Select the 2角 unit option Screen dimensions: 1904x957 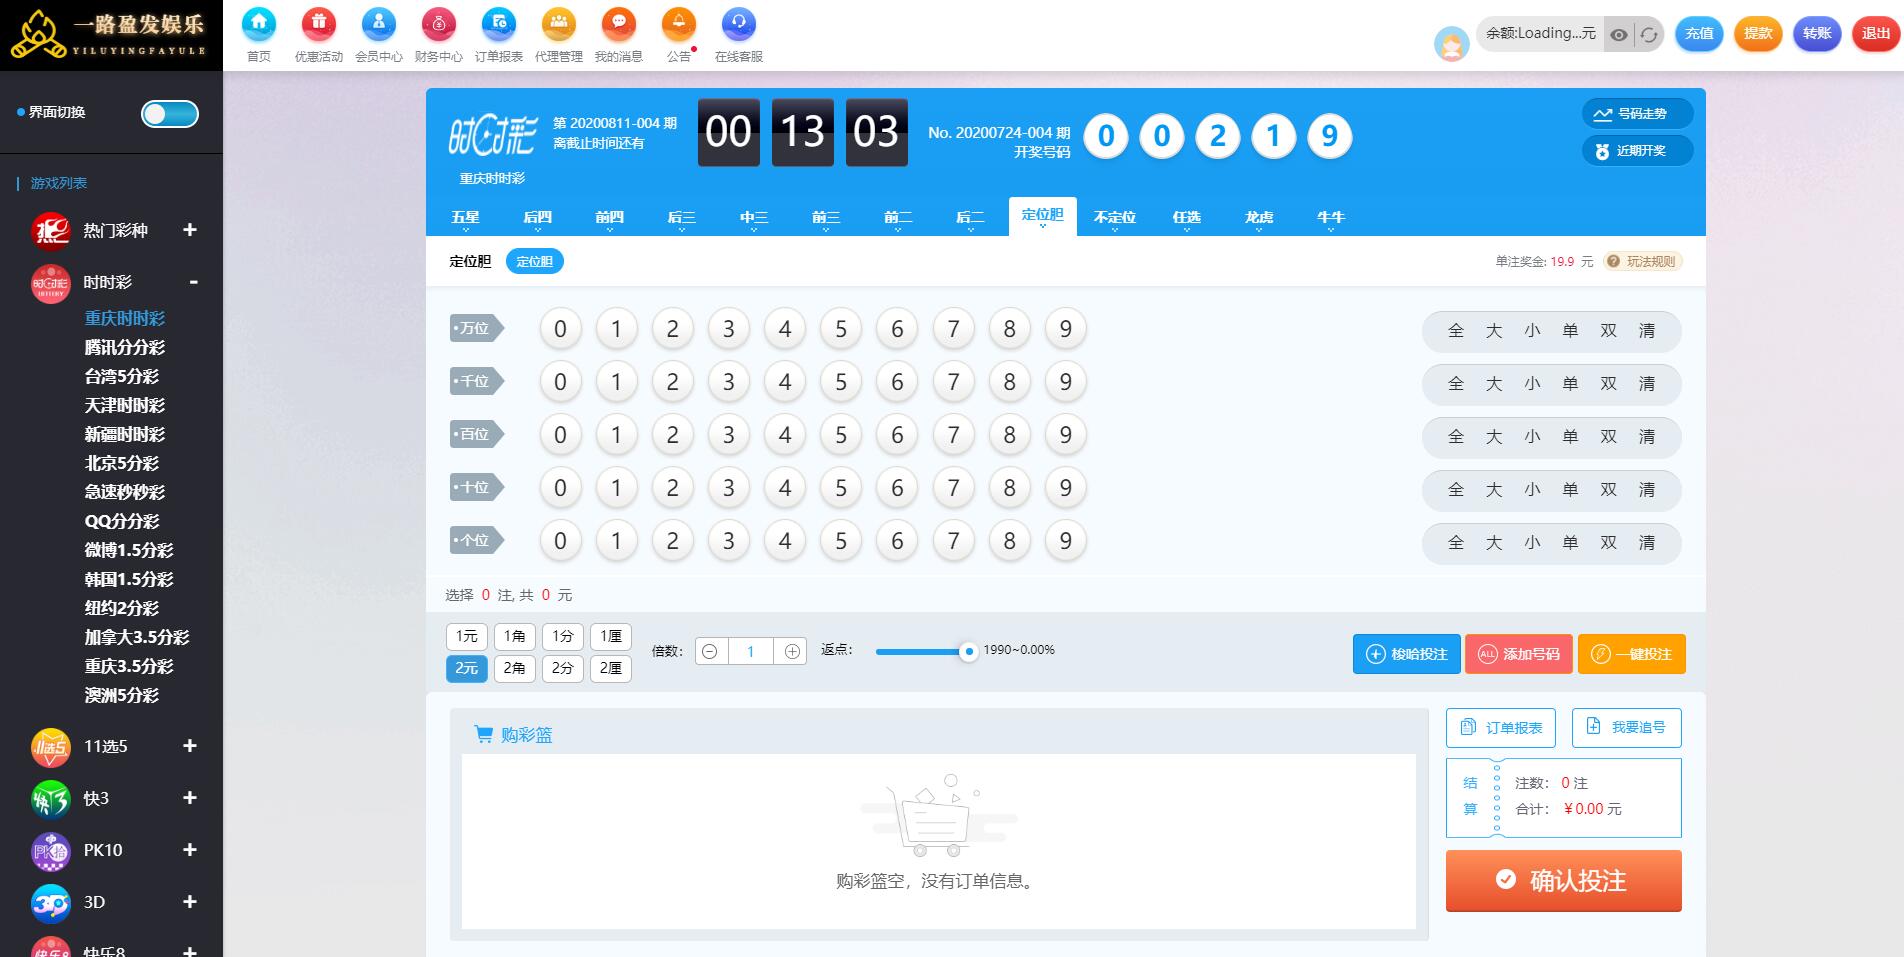tap(514, 668)
